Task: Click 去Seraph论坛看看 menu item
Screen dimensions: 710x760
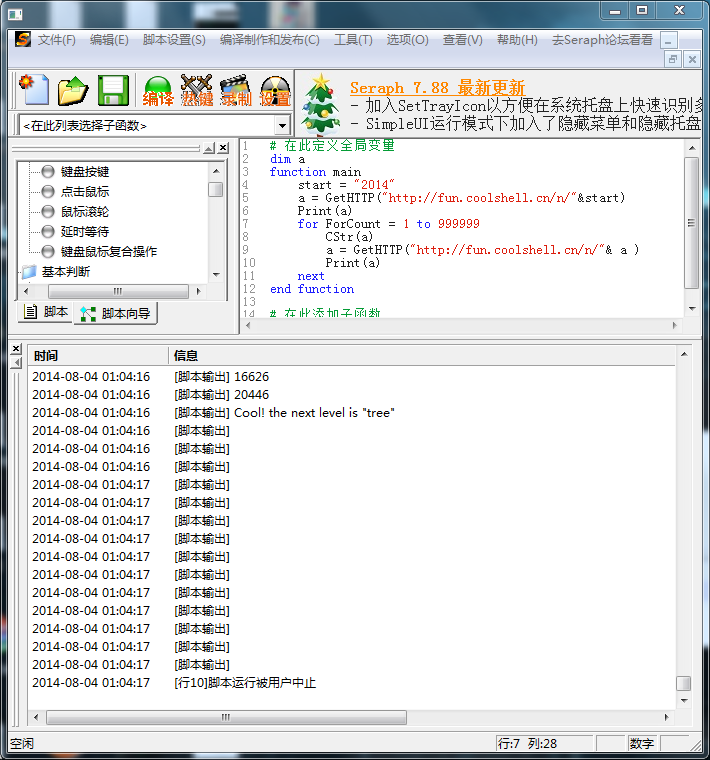Action: coord(602,40)
